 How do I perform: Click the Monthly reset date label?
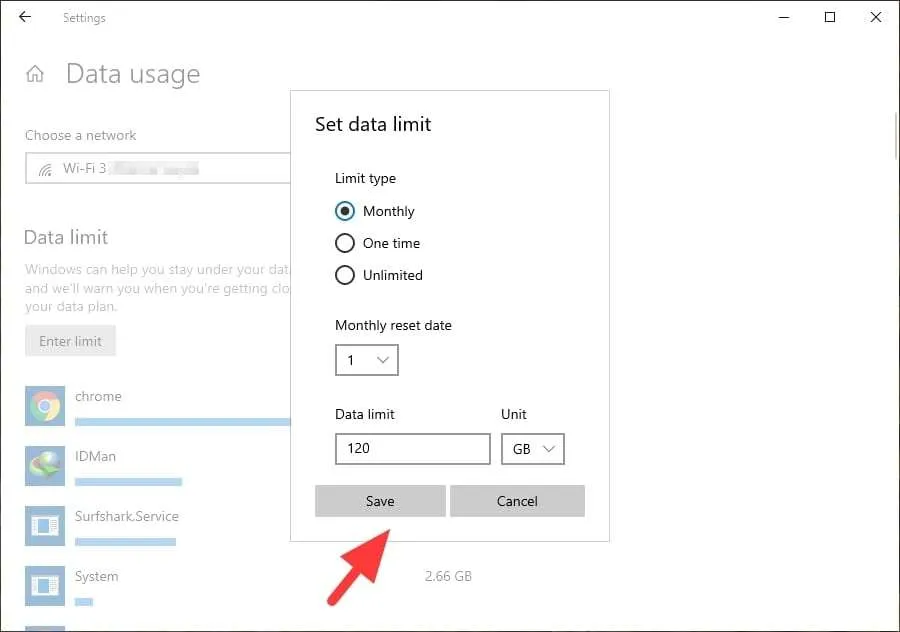tap(393, 325)
